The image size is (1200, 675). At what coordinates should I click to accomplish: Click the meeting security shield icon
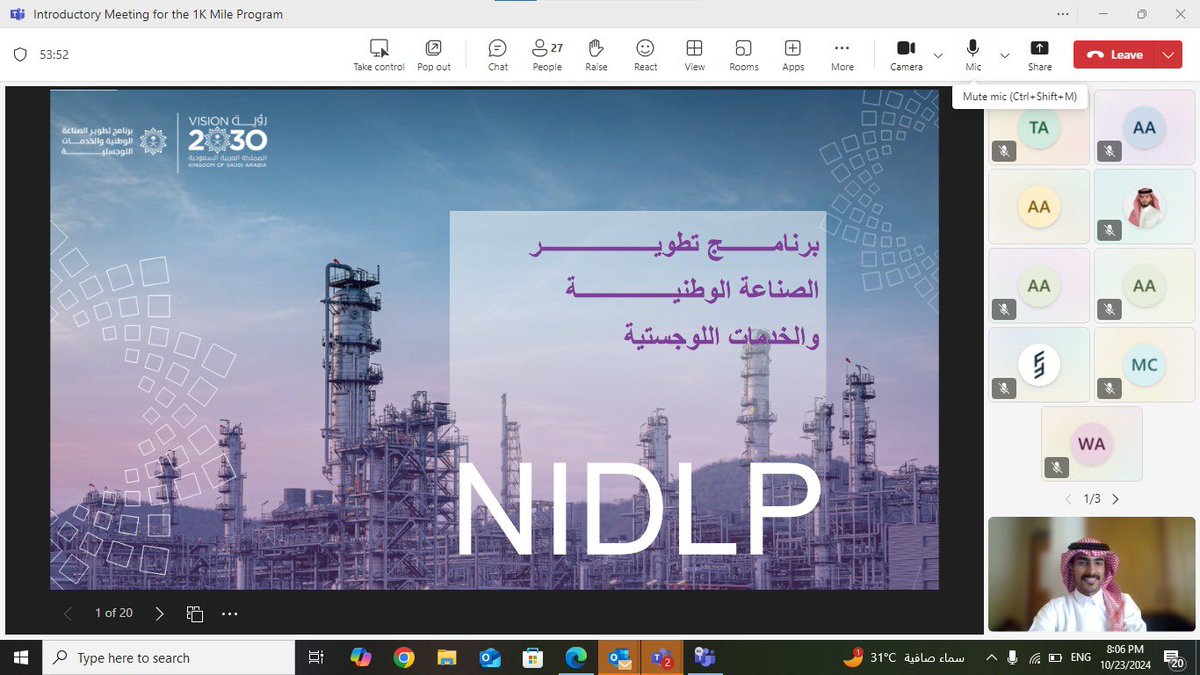(x=19, y=55)
